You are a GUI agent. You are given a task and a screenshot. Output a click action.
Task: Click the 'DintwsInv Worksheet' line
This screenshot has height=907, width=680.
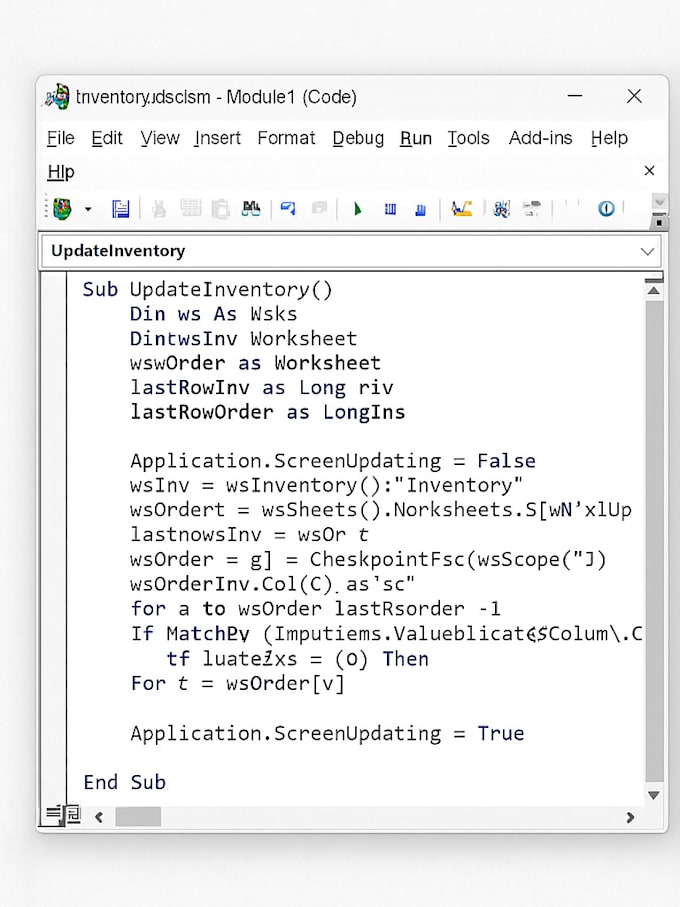tap(243, 338)
